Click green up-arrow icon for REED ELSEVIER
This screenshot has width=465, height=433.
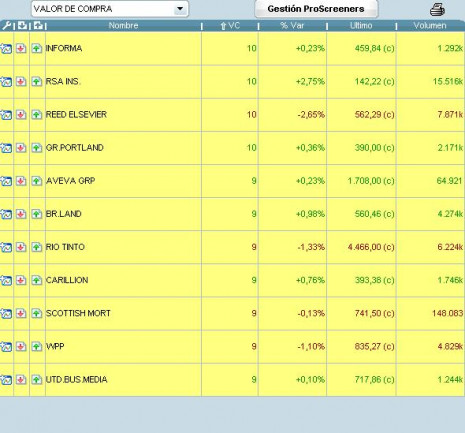37,115
